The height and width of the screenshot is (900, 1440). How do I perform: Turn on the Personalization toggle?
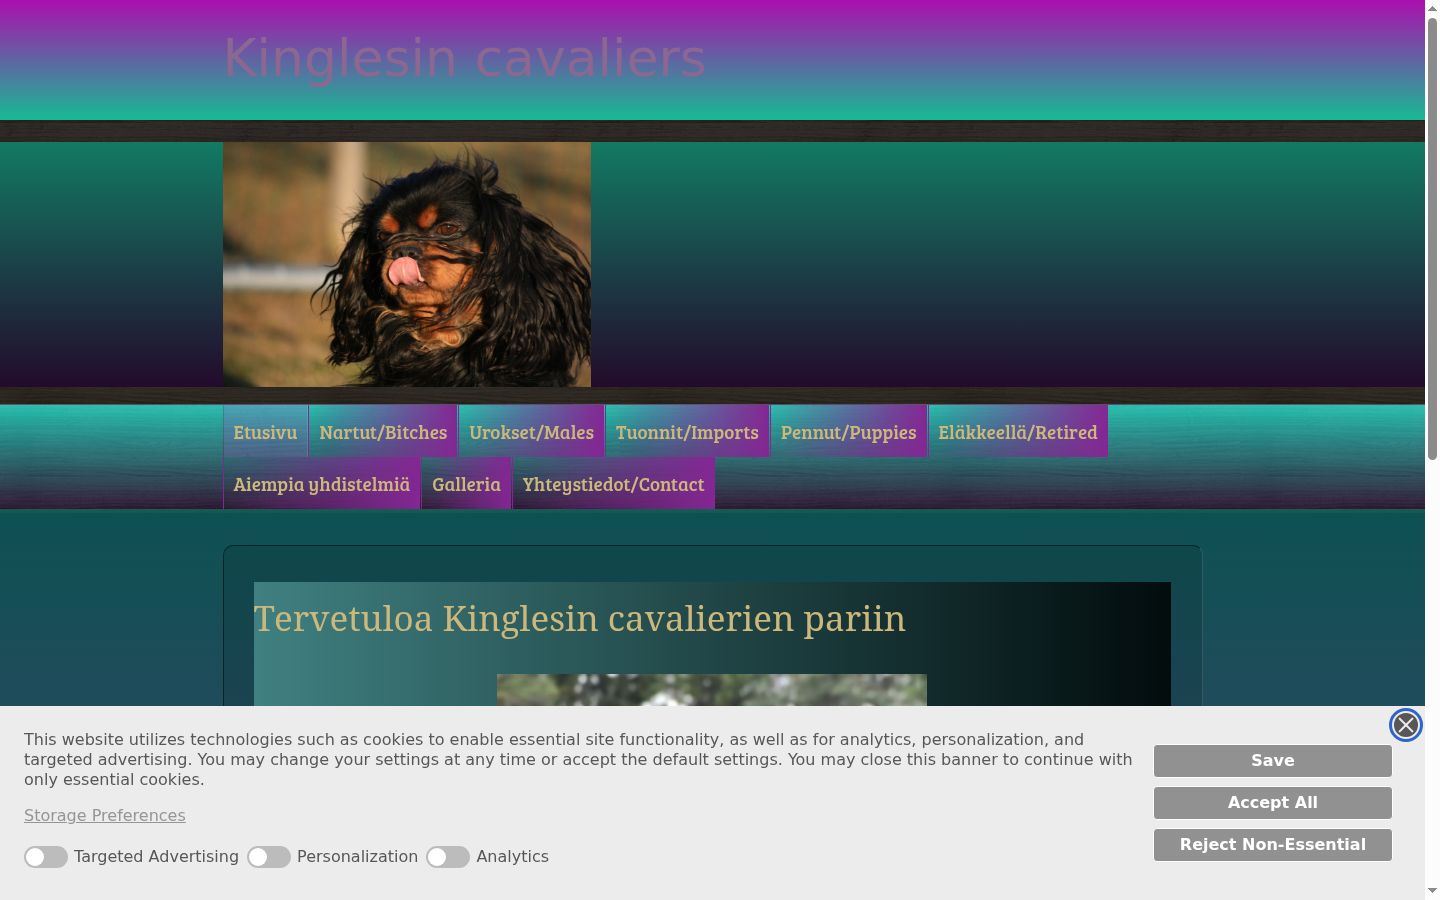click(269, 857)
